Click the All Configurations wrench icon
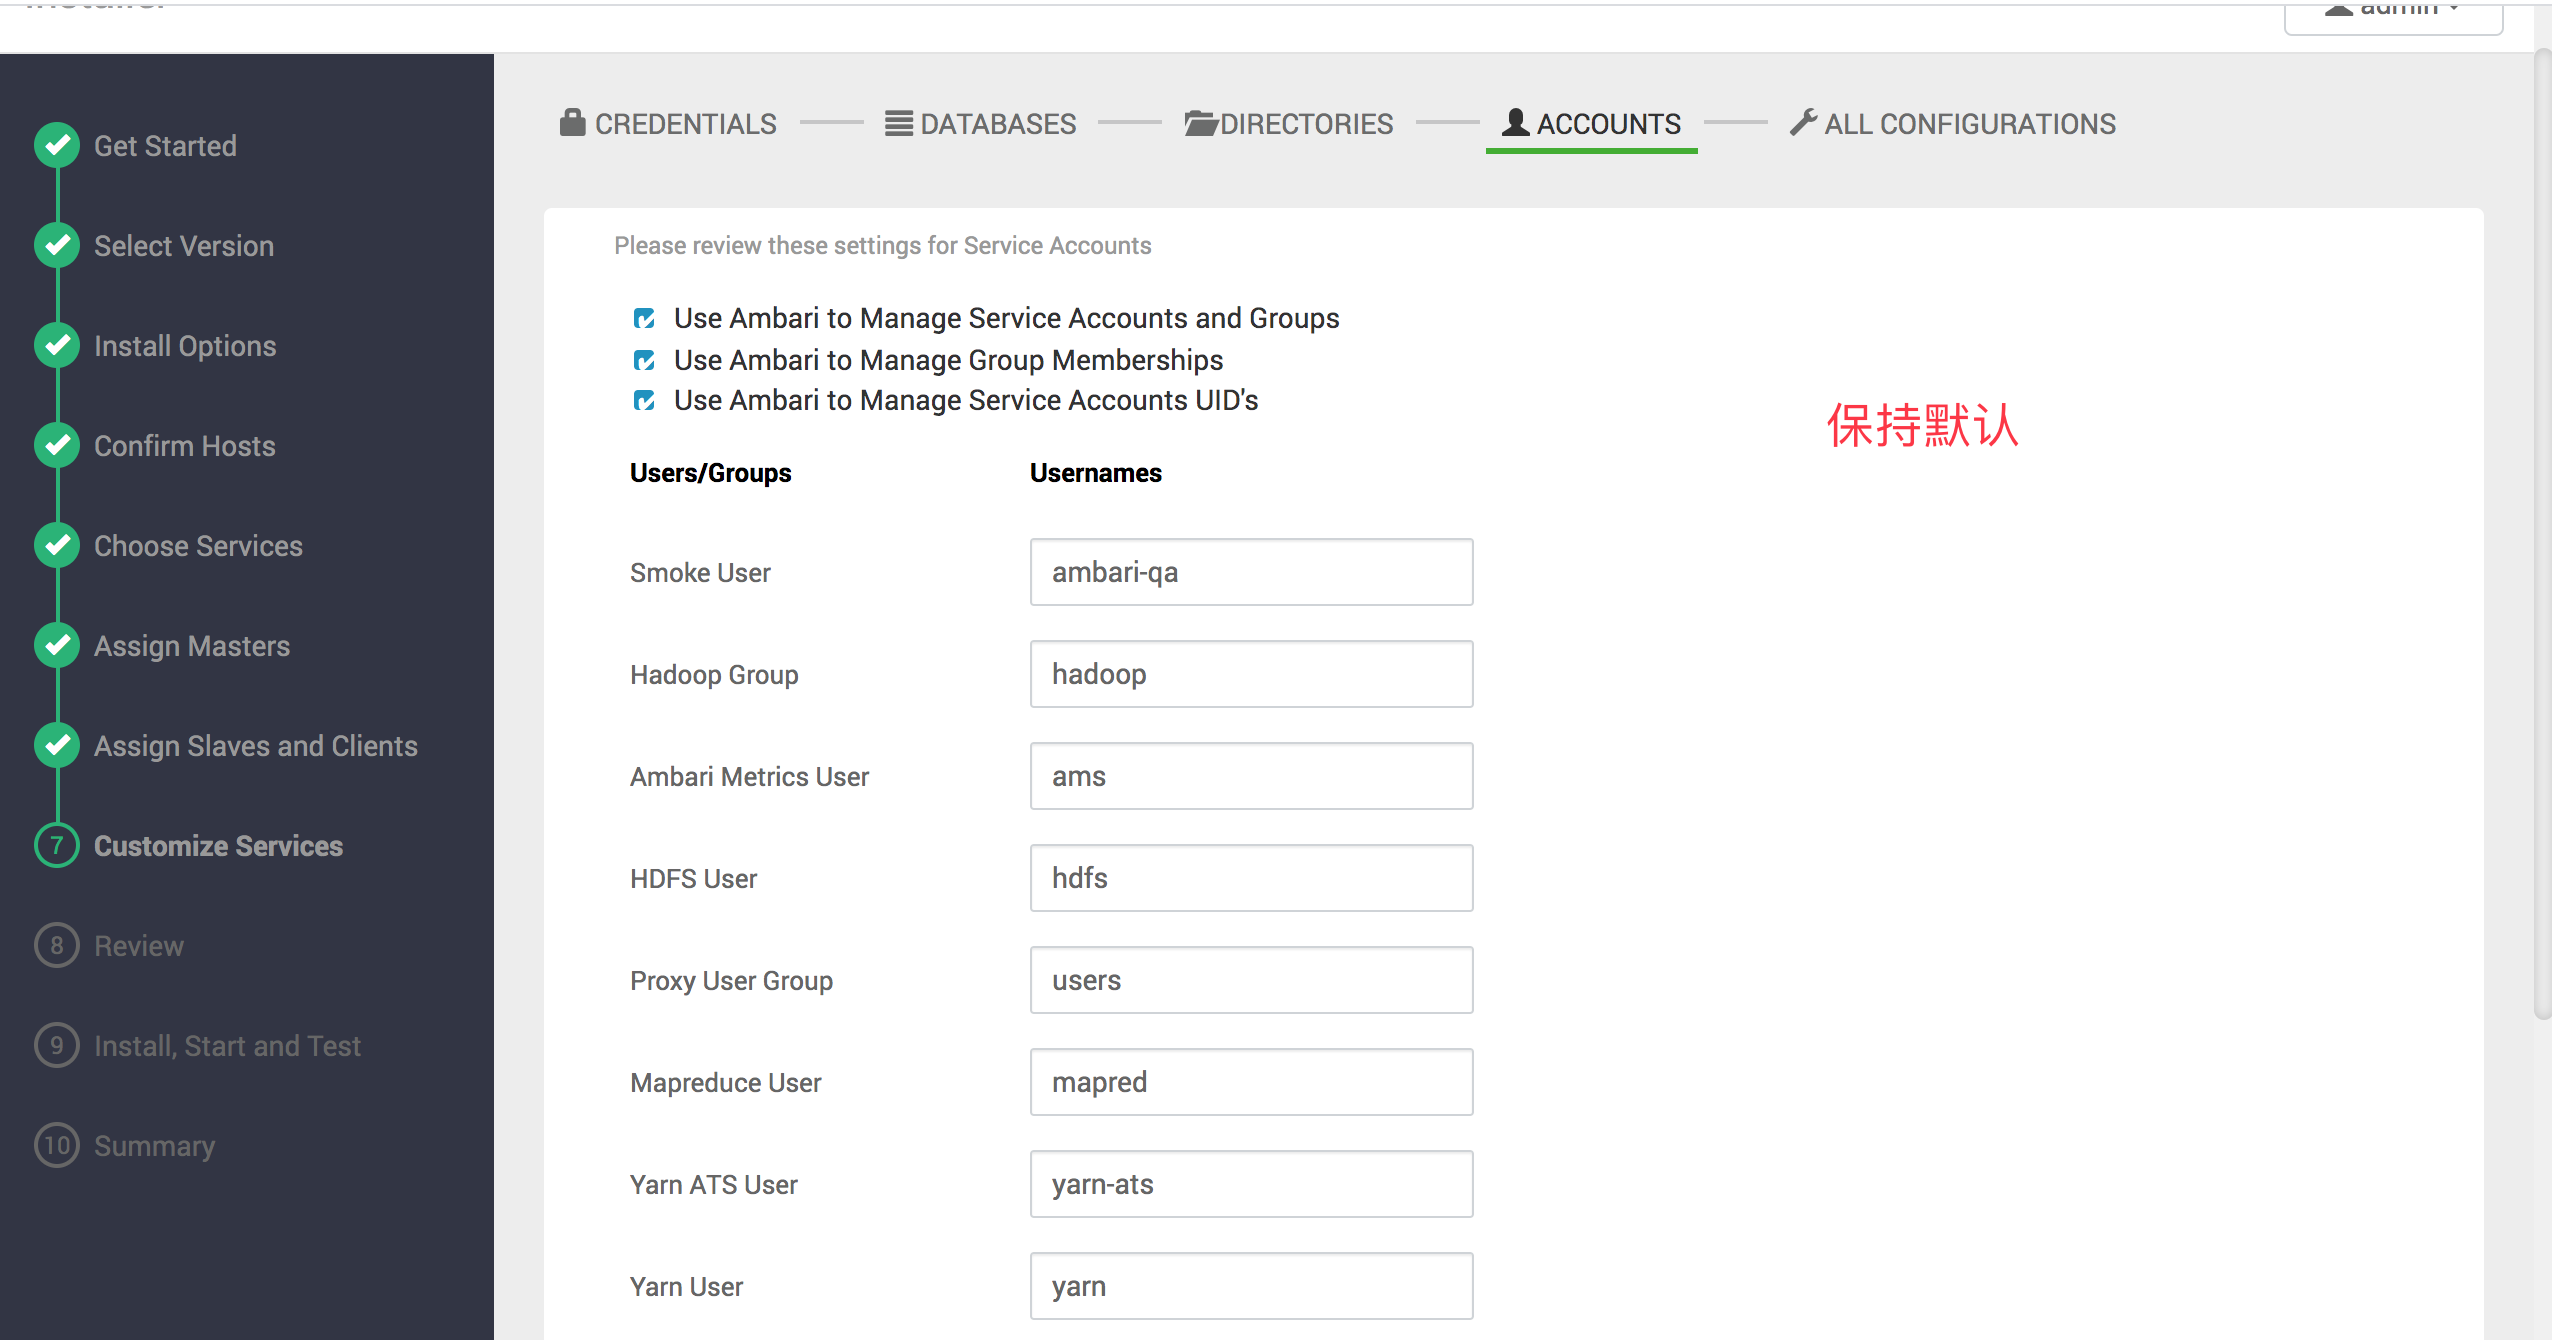 1803,122
